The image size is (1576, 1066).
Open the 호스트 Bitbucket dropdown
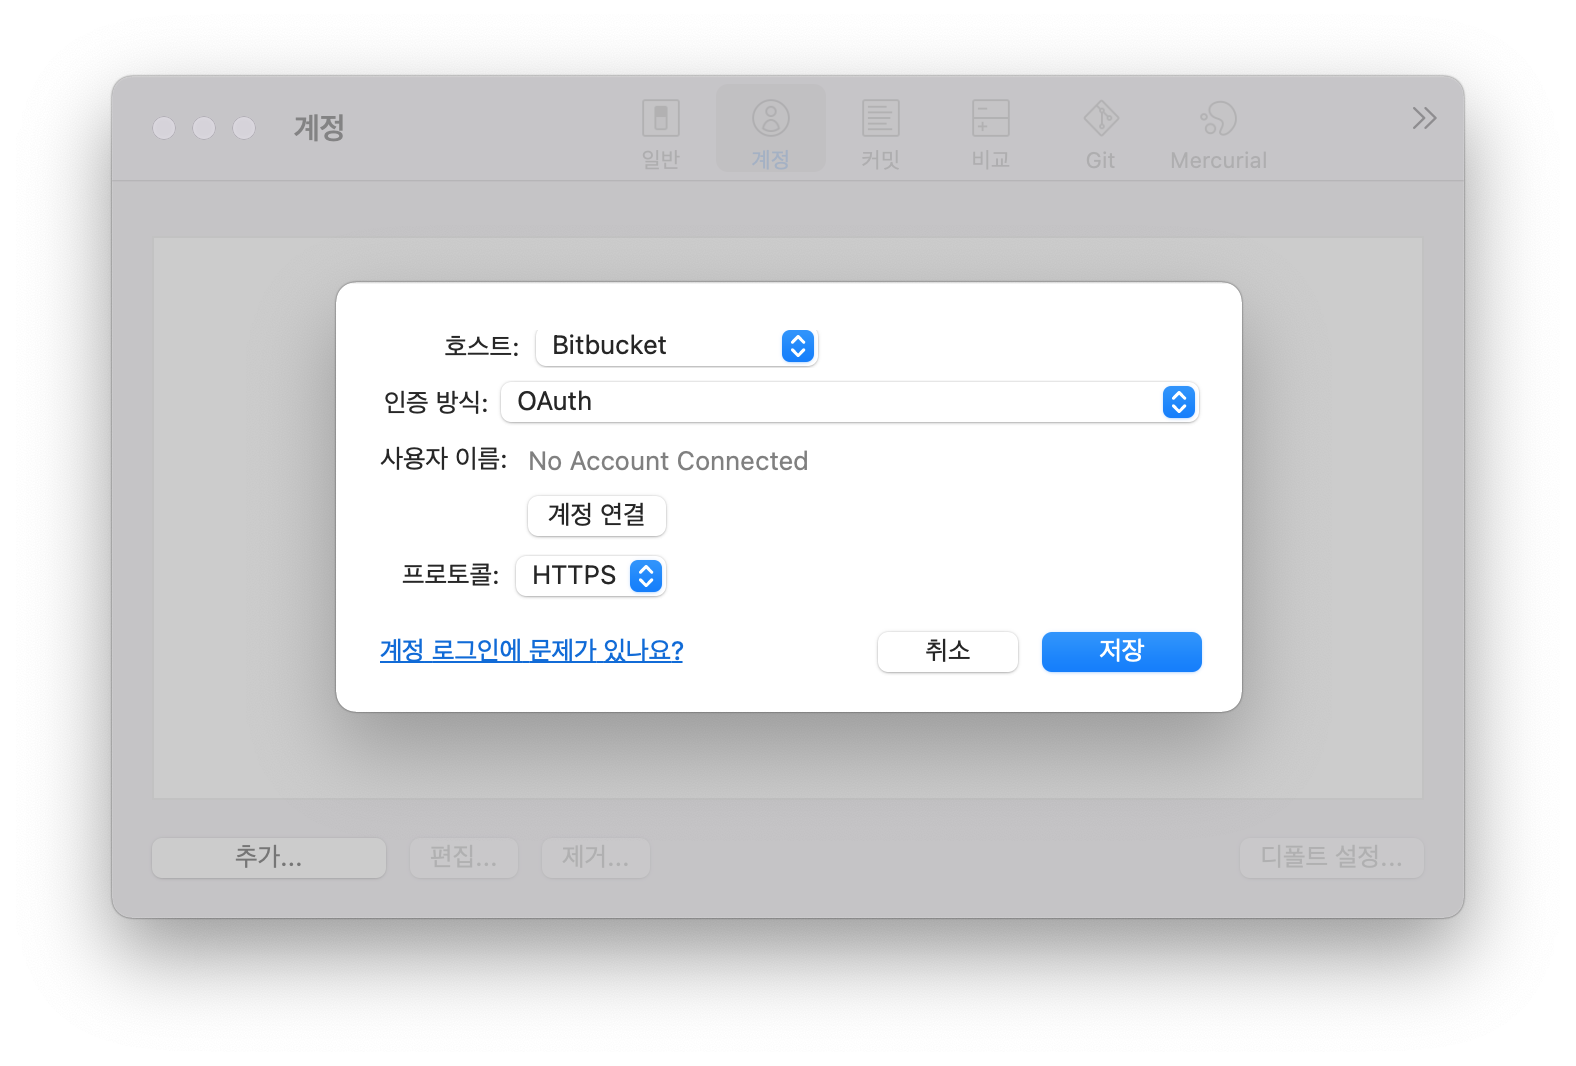pyautogui.click(x=677, y=346)
